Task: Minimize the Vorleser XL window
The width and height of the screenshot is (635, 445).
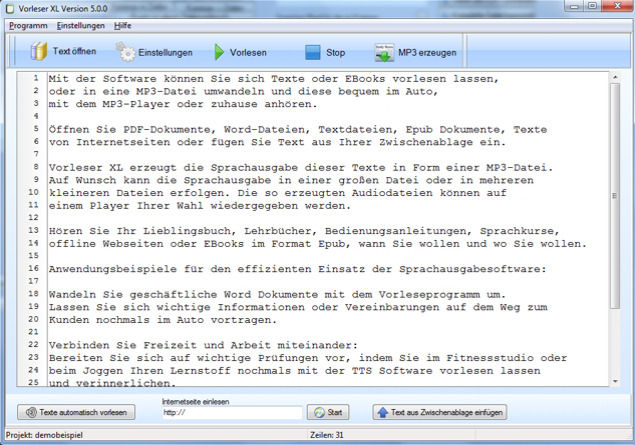Action: [574, 6]
